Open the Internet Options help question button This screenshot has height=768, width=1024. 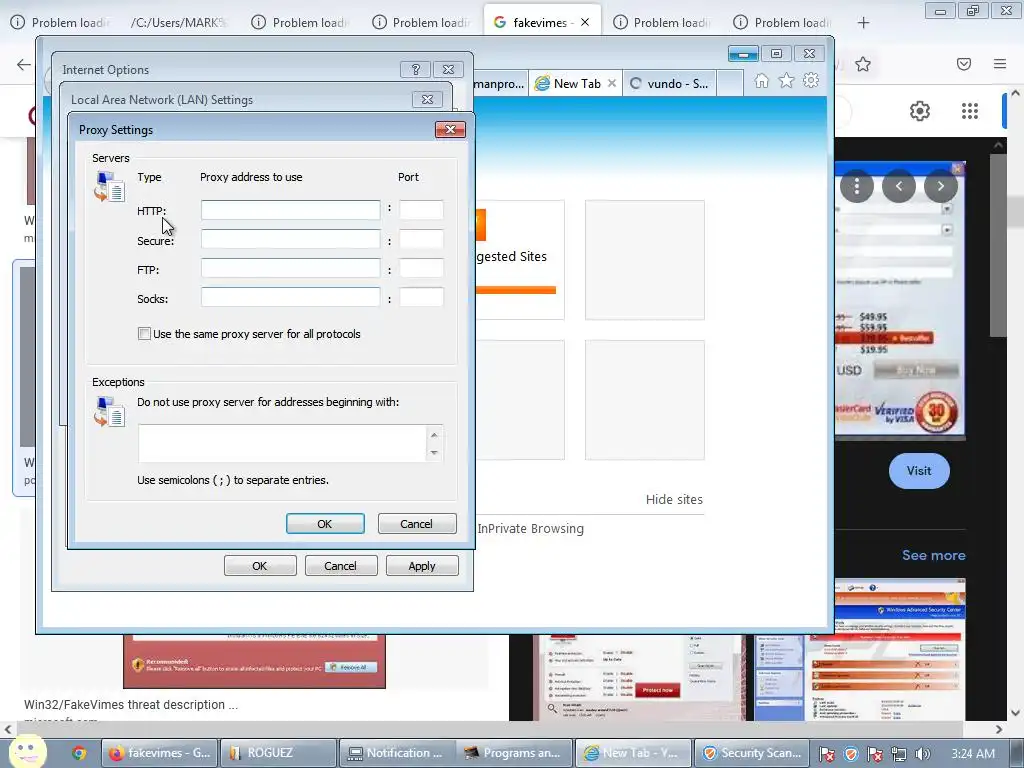[x=415, y=69]
